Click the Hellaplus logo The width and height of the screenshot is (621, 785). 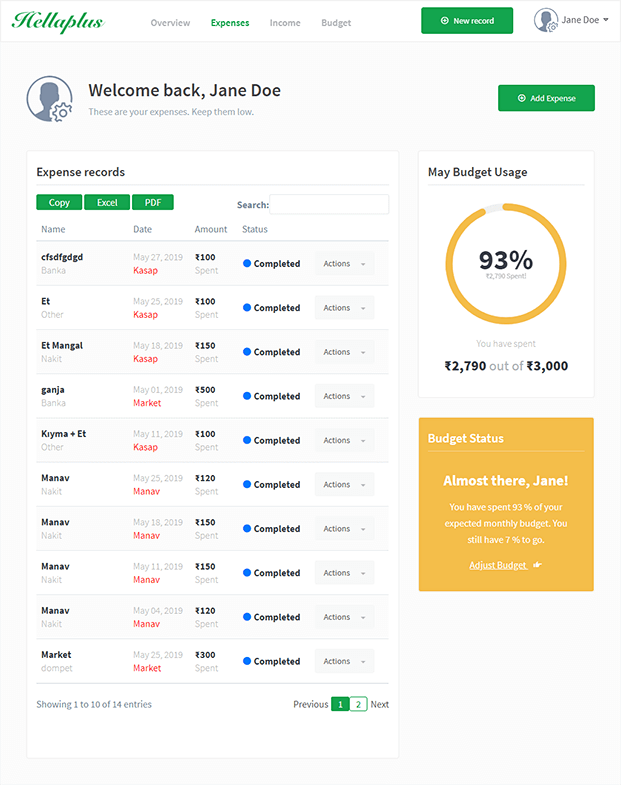(58, 21)
